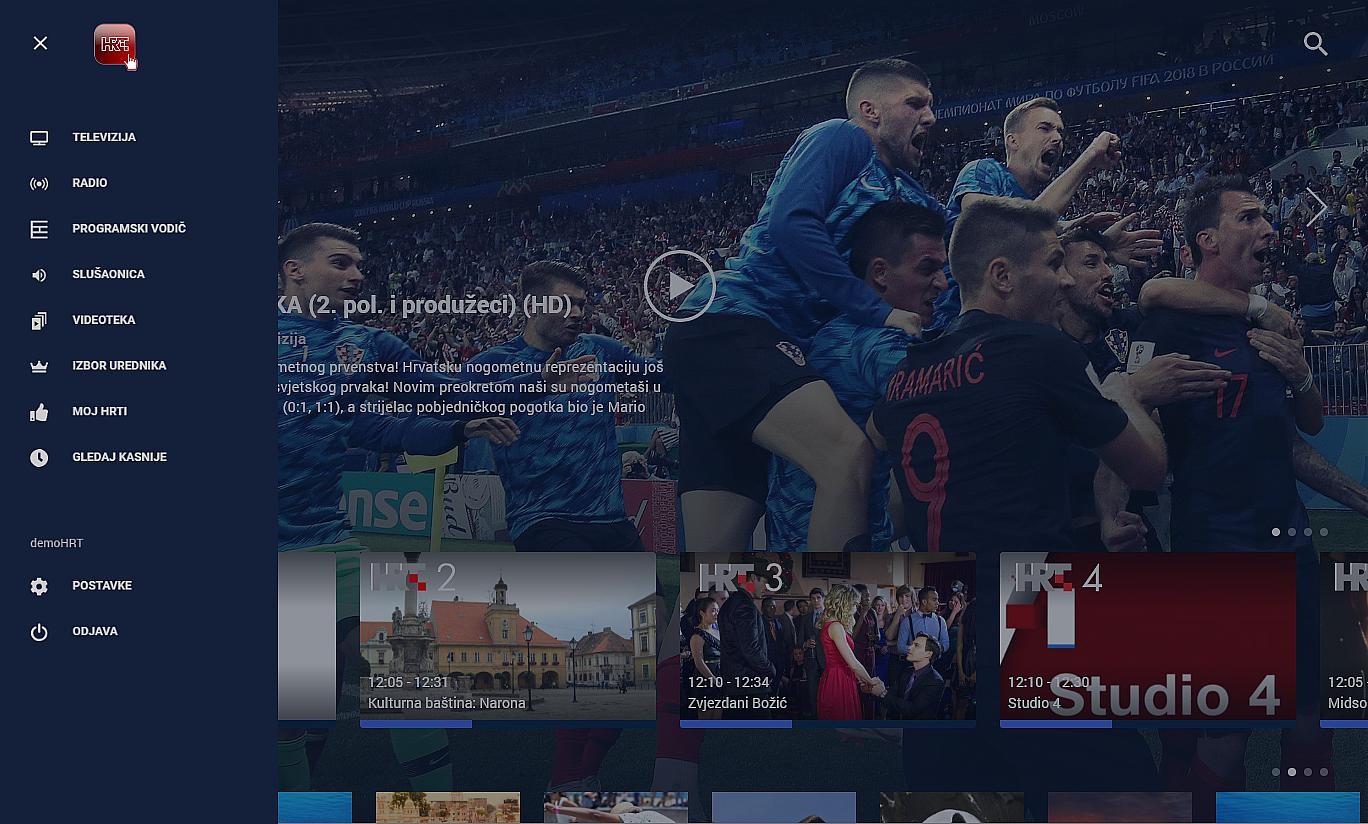Click the Programski vodič list icon
The height and width of the screenshot is (824, 1368).
coord(39,229)
